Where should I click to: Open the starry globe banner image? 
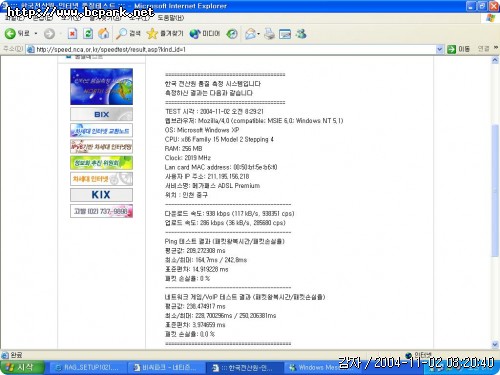101,86
